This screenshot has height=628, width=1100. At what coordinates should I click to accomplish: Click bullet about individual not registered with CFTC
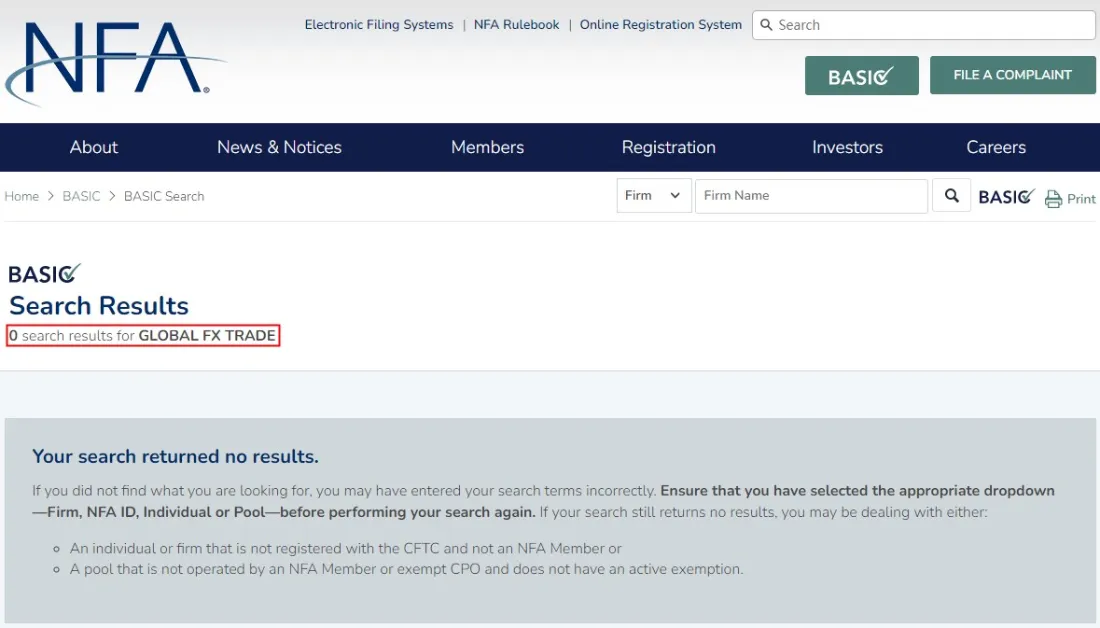345,549
